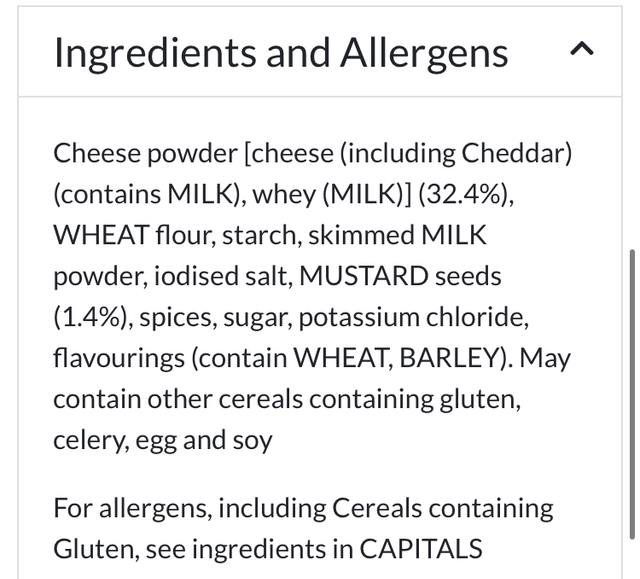This screenshot has height=579, width=640.
Task: Click the vertical scrollbar thumb
Action: click(631, 400)
